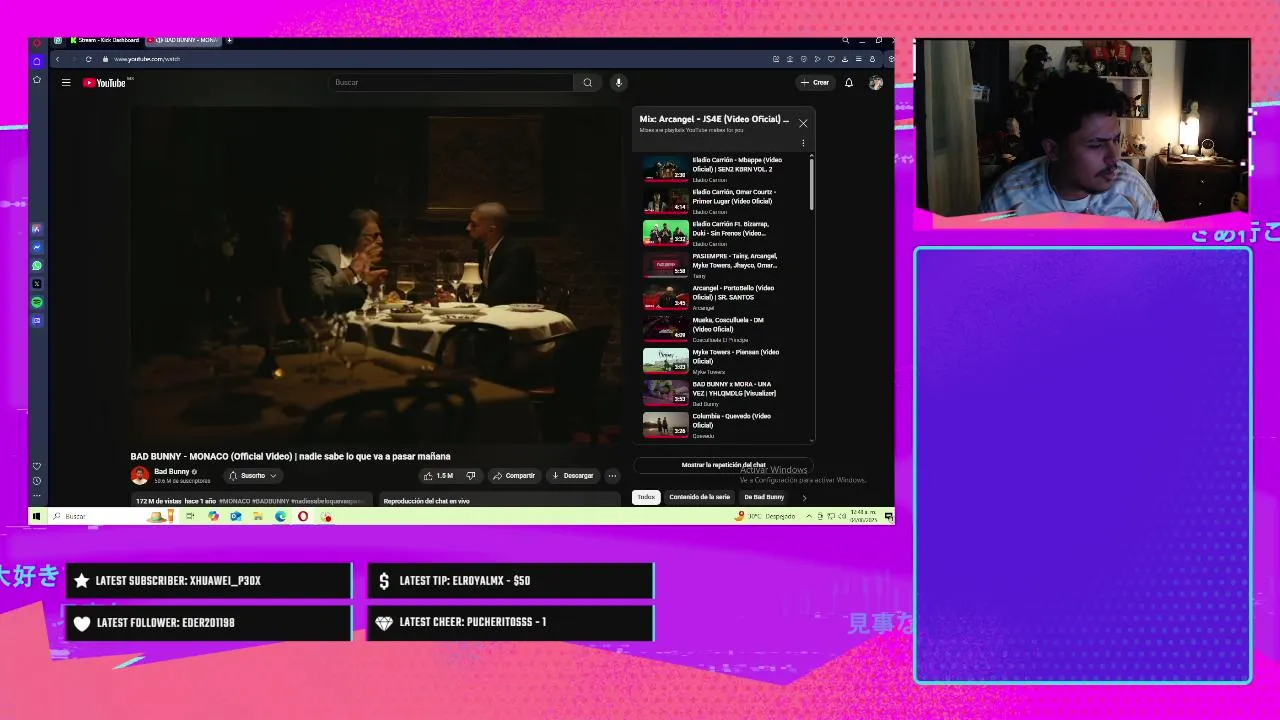Screen dimensions: 1280x720
Task: Select the Todos filter chip
Action: (646, 497)
